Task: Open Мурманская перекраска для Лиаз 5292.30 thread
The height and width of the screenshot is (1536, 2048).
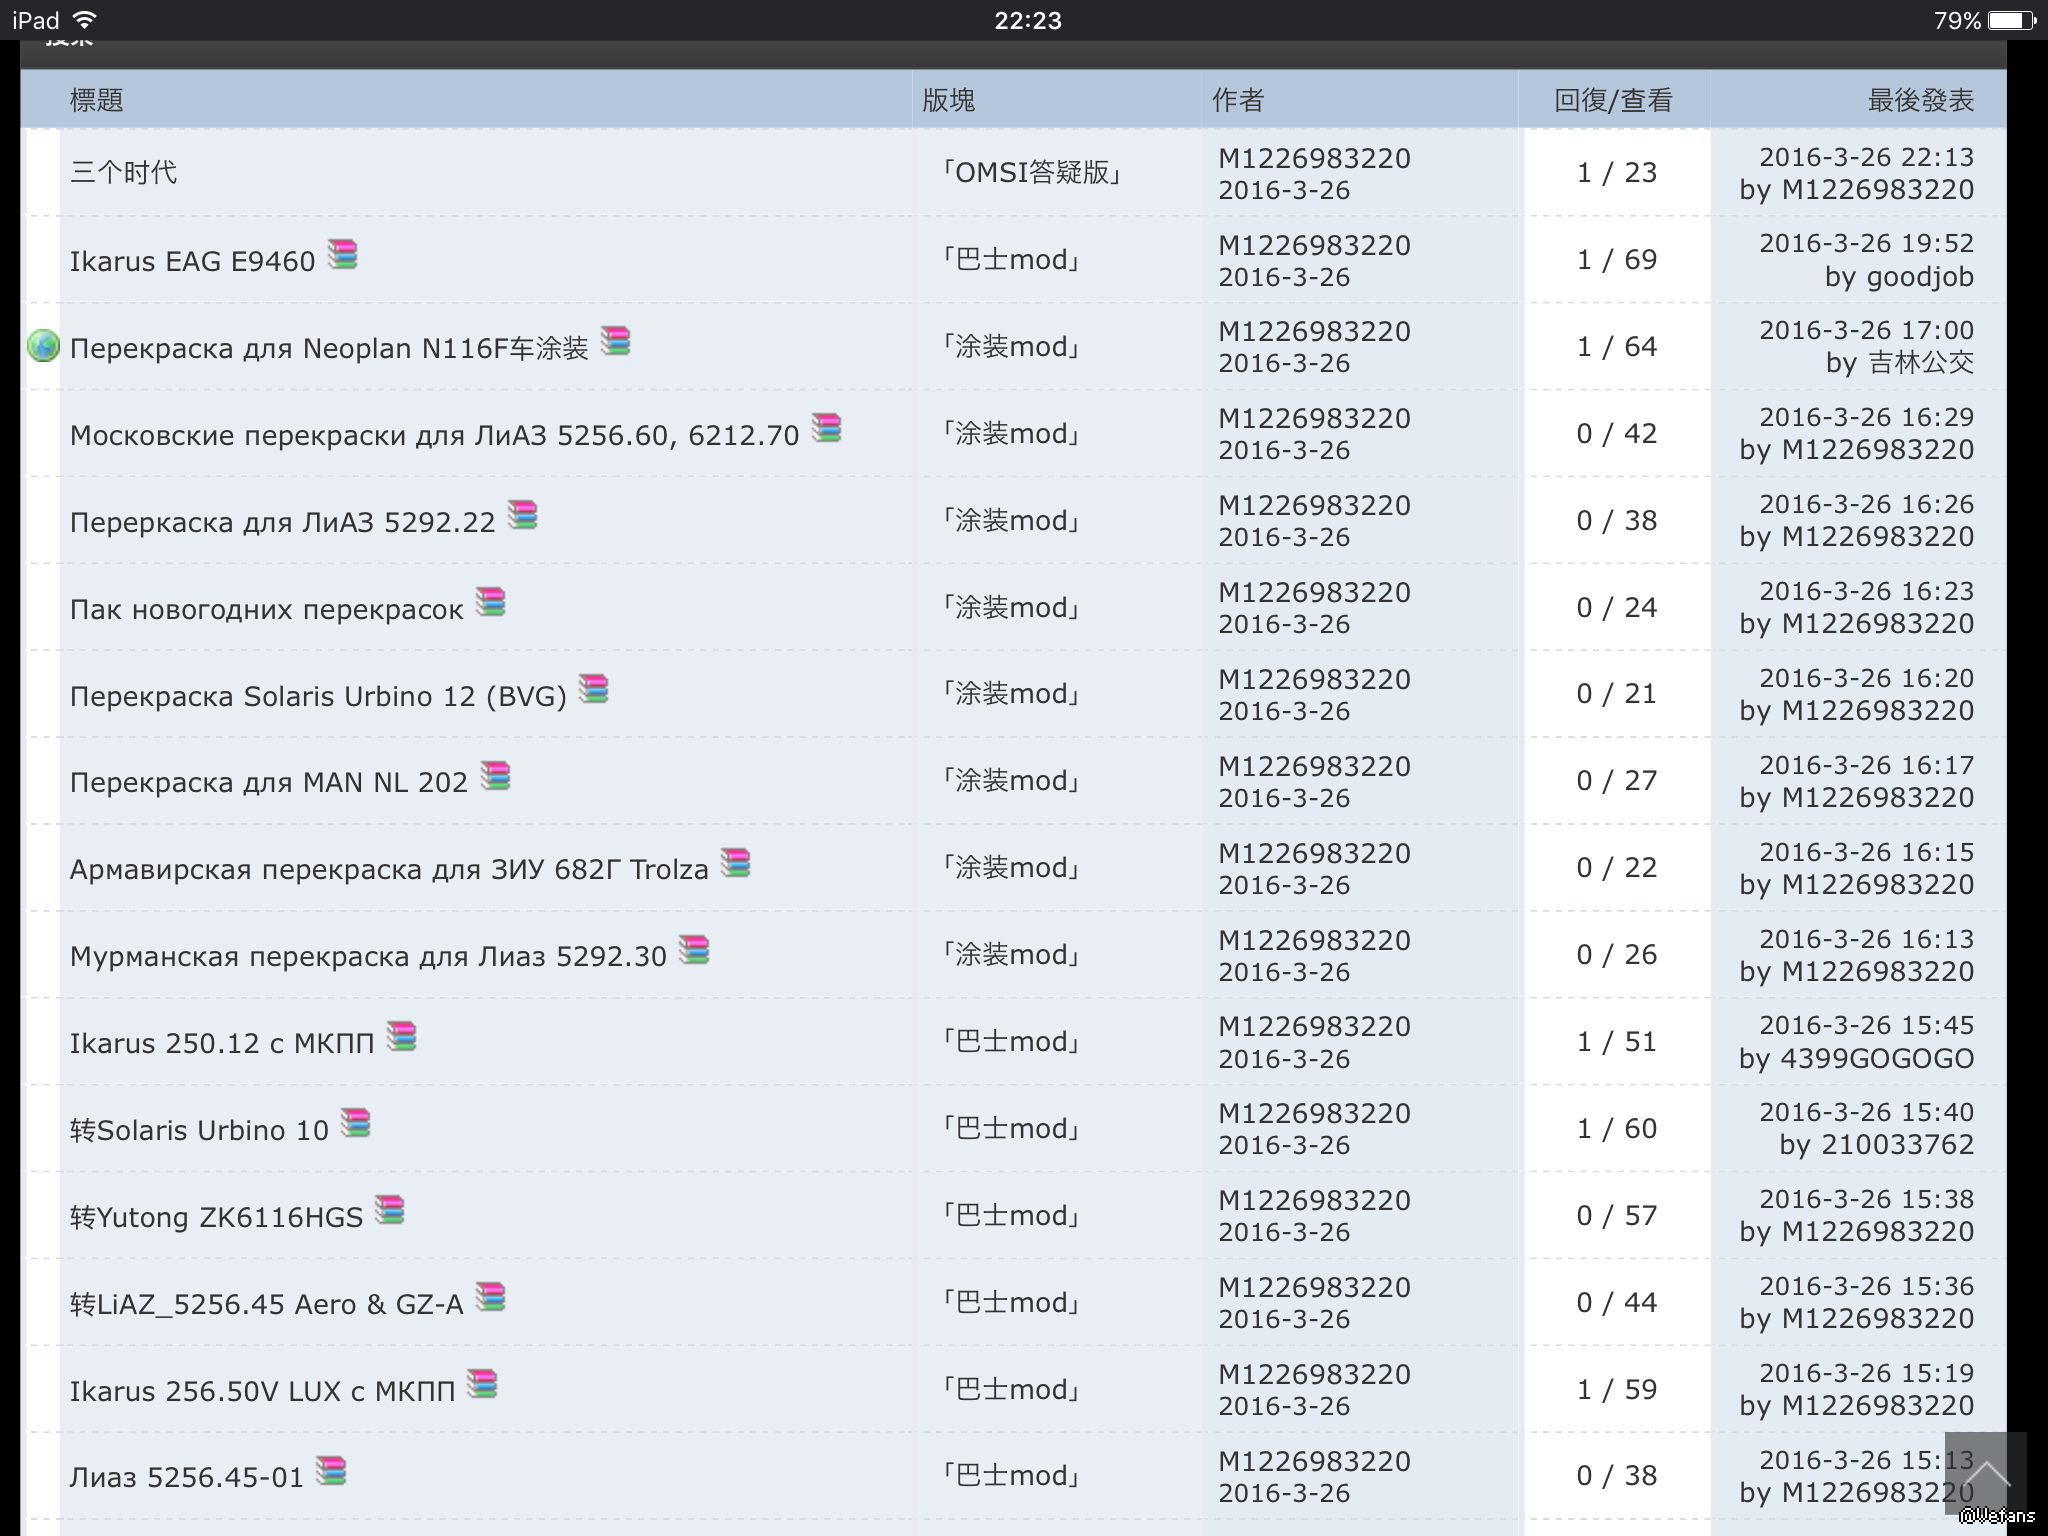Action: 368,957
